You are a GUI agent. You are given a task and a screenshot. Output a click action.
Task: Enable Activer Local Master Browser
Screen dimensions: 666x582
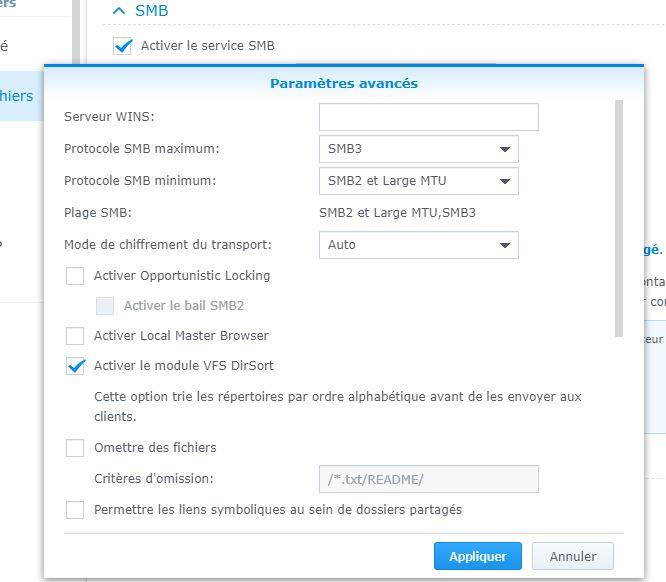click(x=75, y=336)
